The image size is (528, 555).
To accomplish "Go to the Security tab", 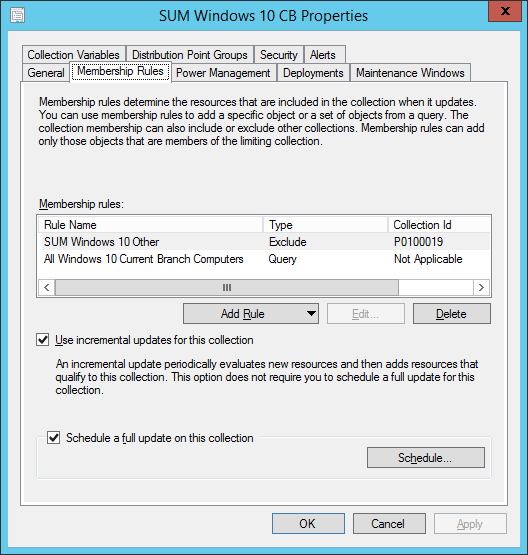I will point(279,55).
